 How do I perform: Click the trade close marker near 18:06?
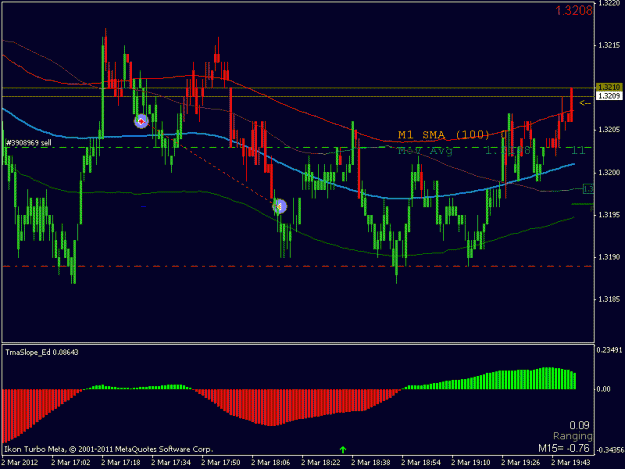(279, 206)
